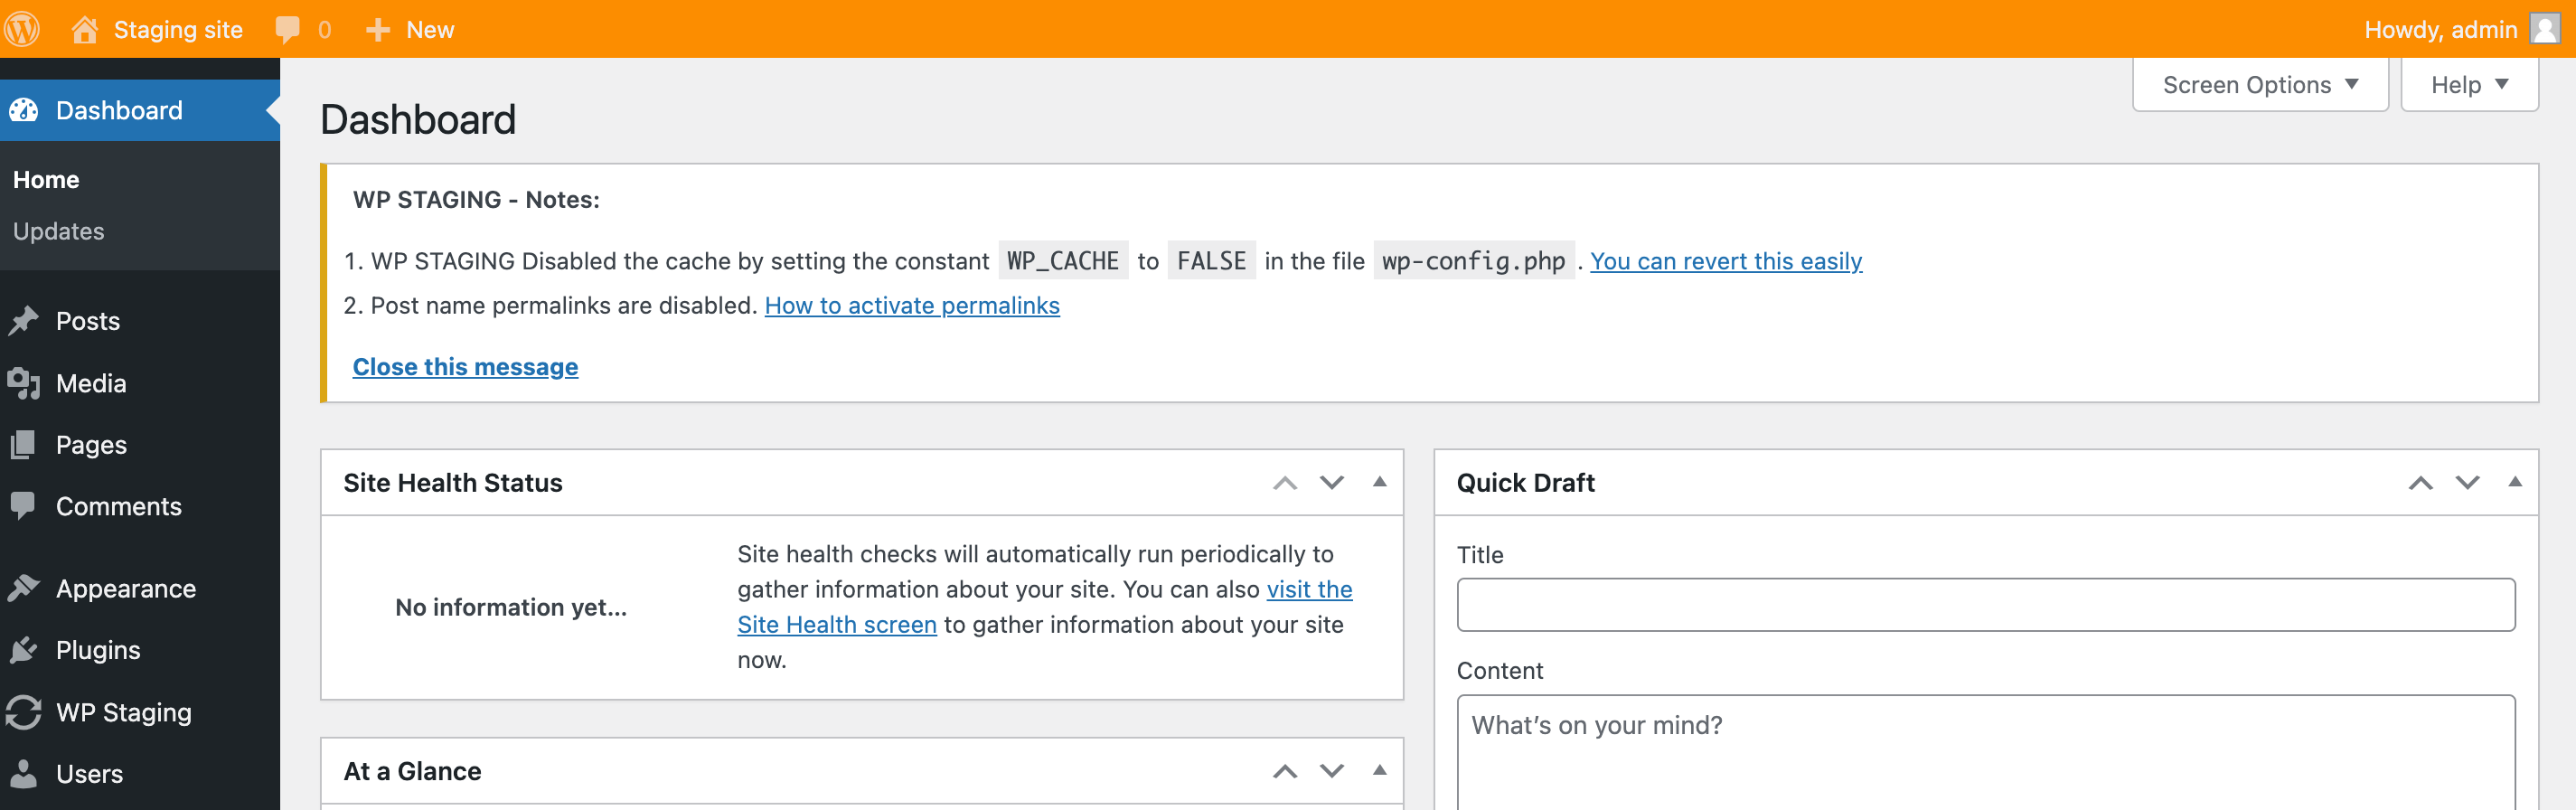The width and height of the screenshot is (2576, 810).
Task: Click the comment count 0 in admin bar
Action: pos(324,30)
